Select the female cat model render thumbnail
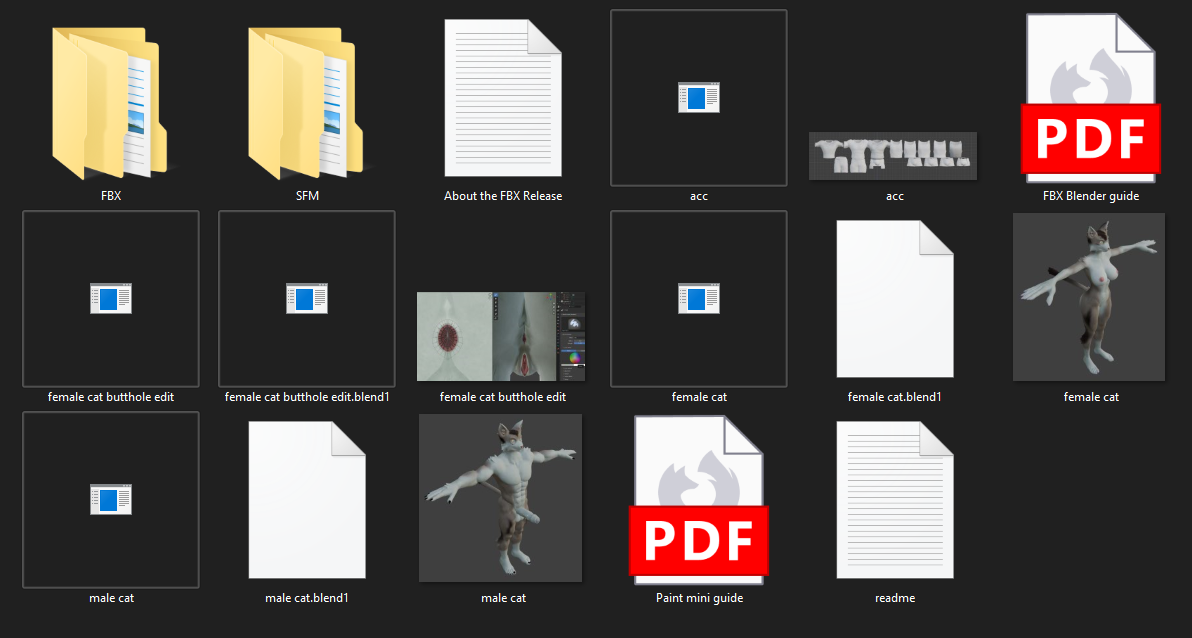 point(1089,297)
